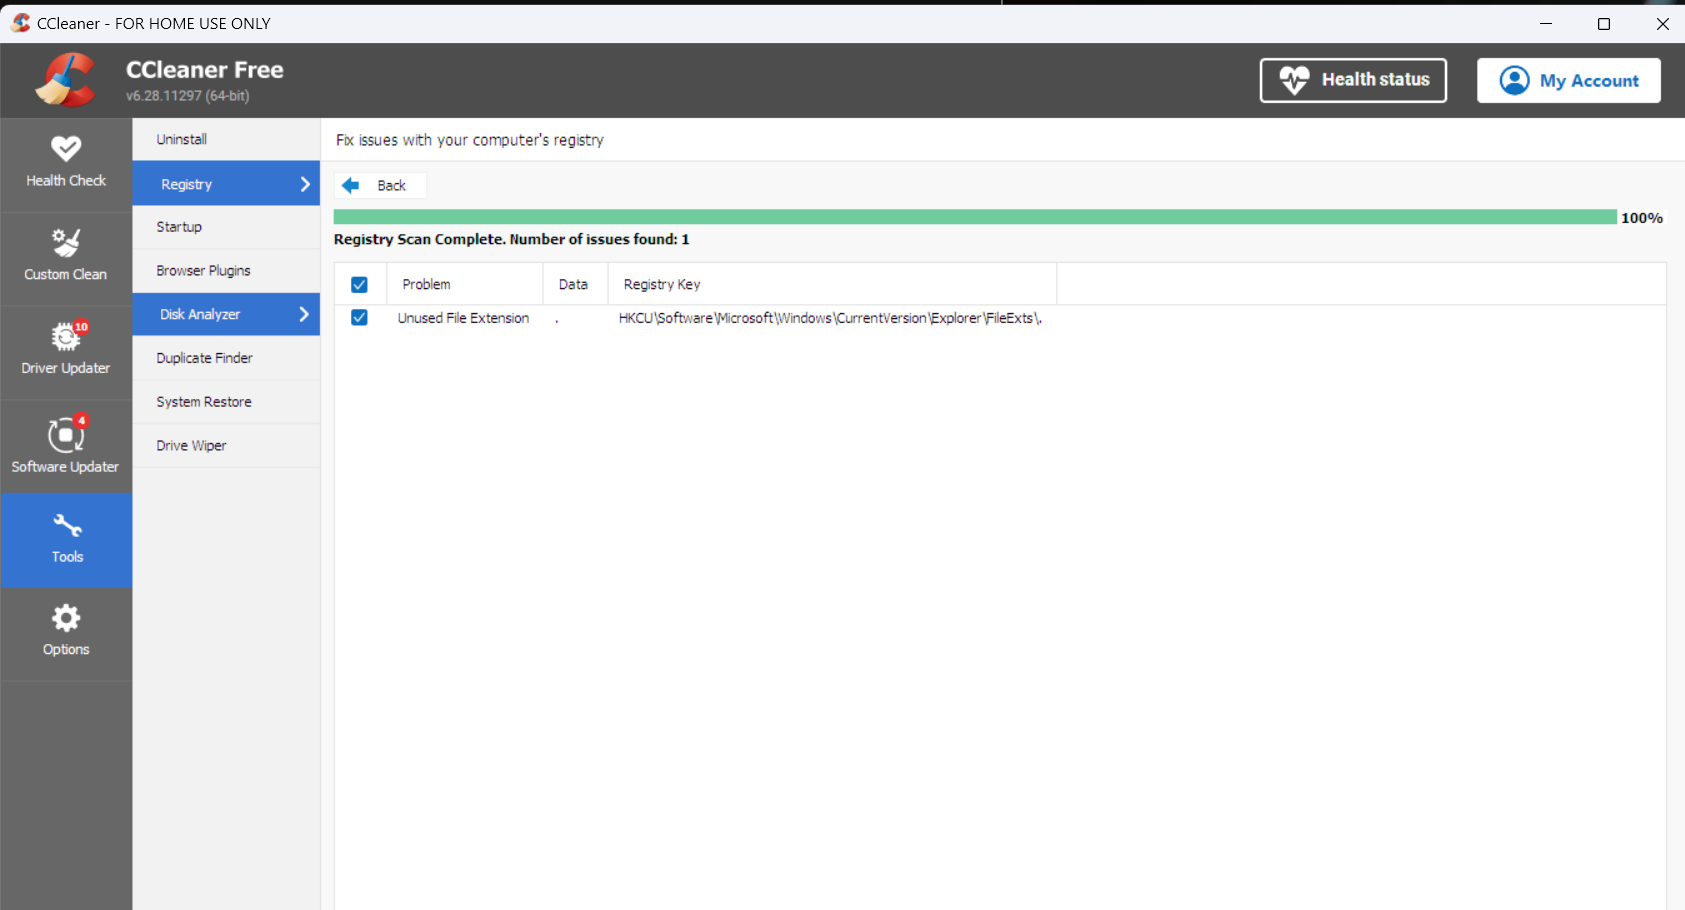Click the green registry scan progress bar
1685x910 pixels.
click(975, 217)
